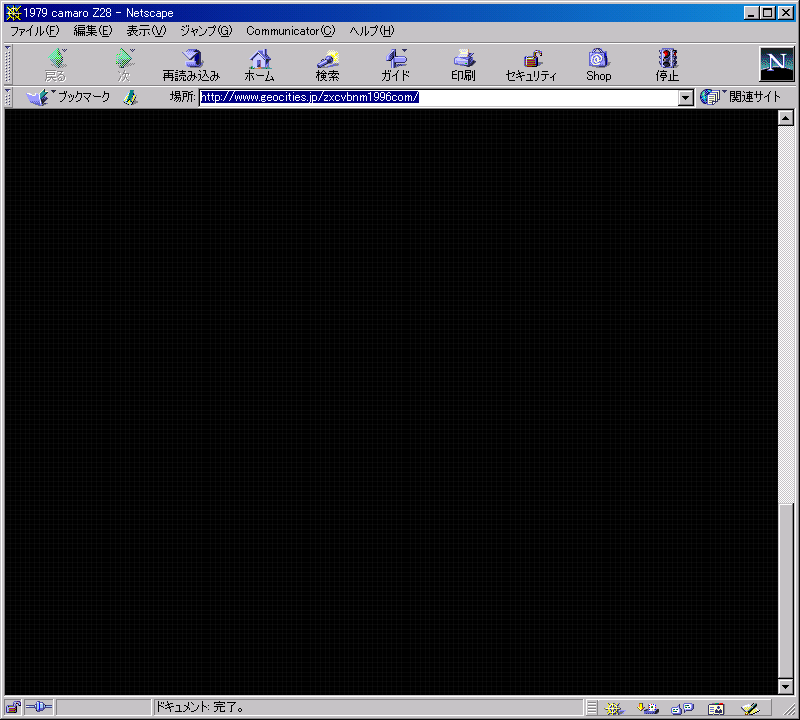The height and width of the screenshot is (720, 800).
Task: Open the 表示(V) menu
Action: point(146,31)
